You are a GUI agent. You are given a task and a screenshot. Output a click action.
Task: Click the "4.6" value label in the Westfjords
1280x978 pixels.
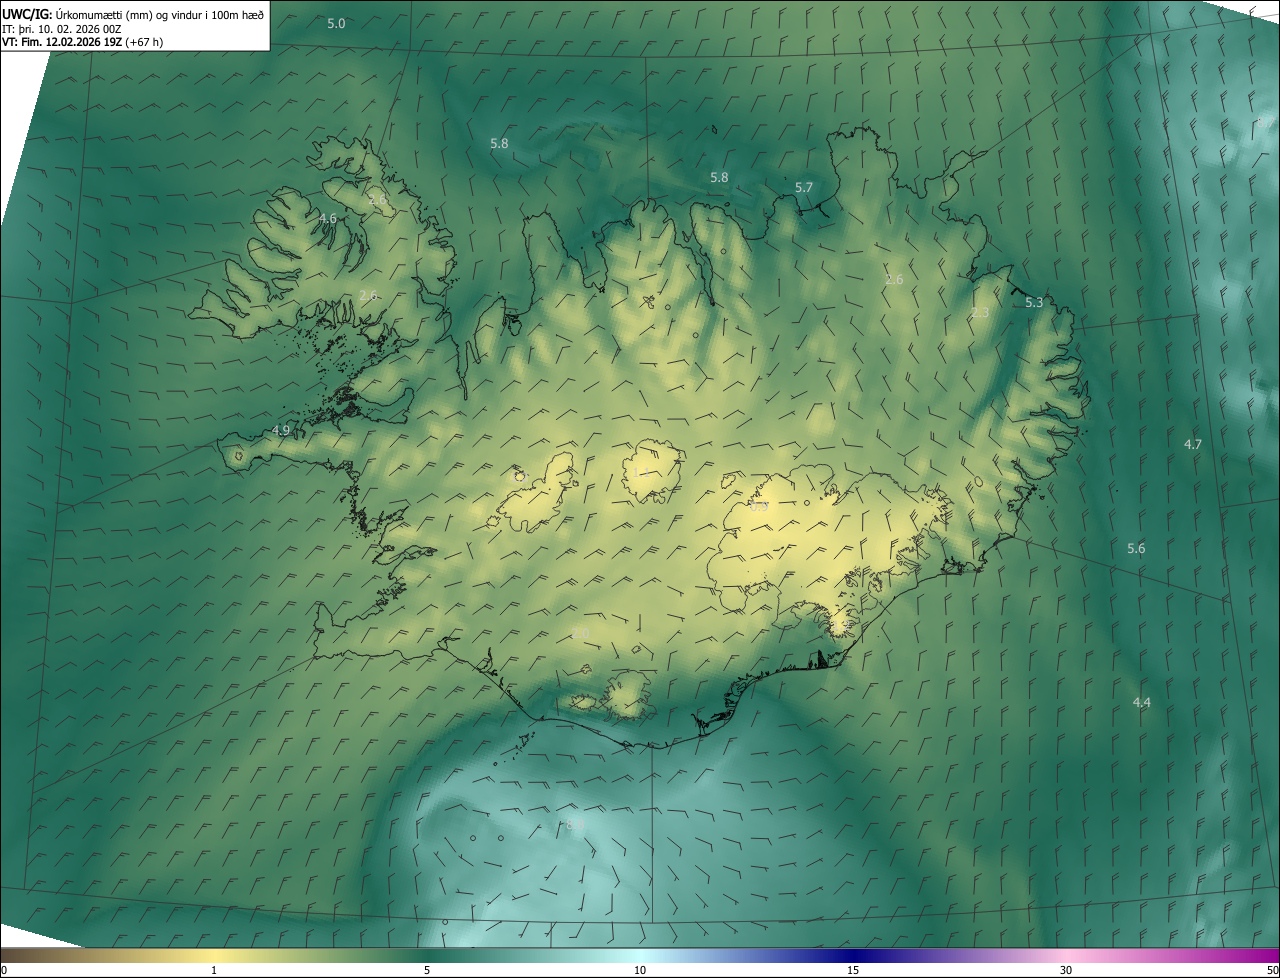(x=328, y=218)
